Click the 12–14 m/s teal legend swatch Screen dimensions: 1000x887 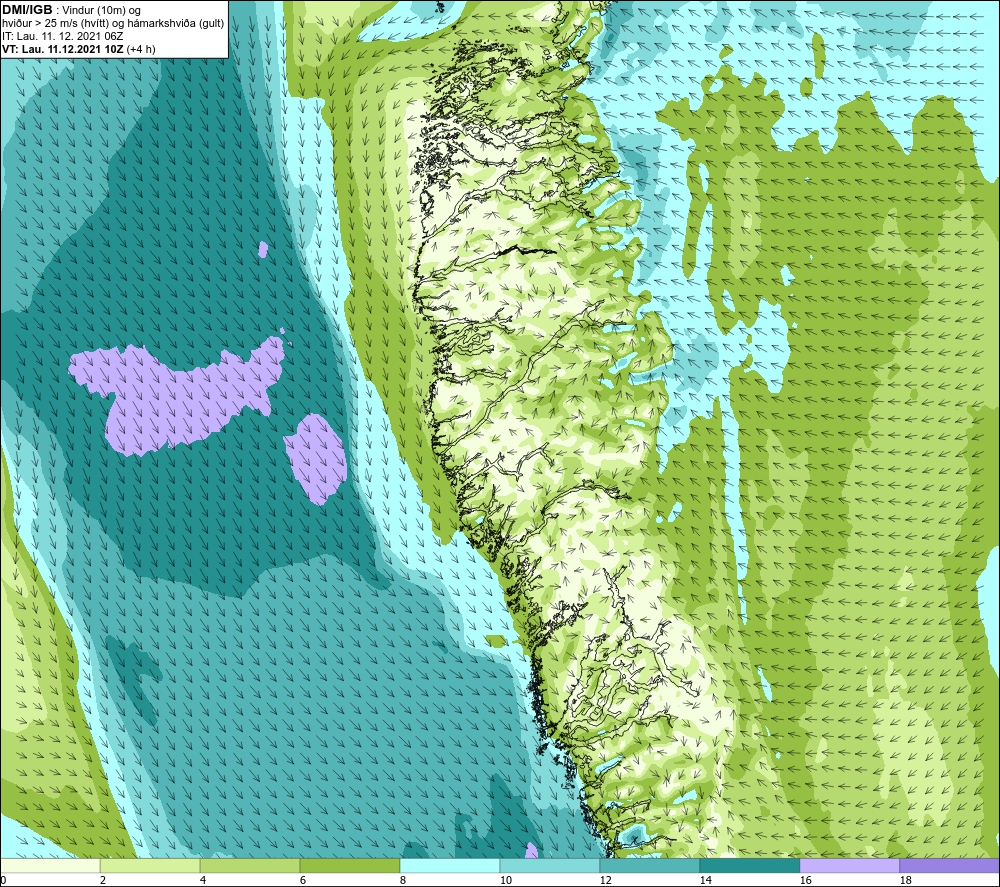(650, 865)
